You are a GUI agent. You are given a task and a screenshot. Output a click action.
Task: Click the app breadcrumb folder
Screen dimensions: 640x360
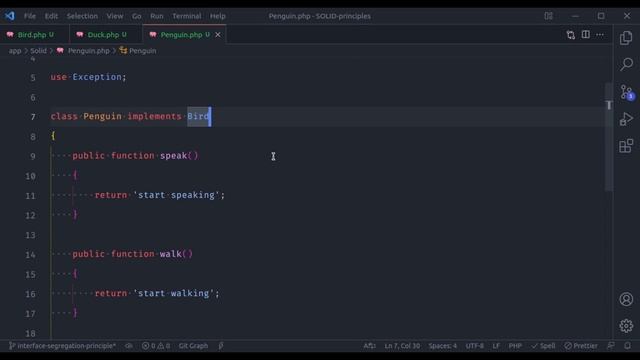(15, 51)
